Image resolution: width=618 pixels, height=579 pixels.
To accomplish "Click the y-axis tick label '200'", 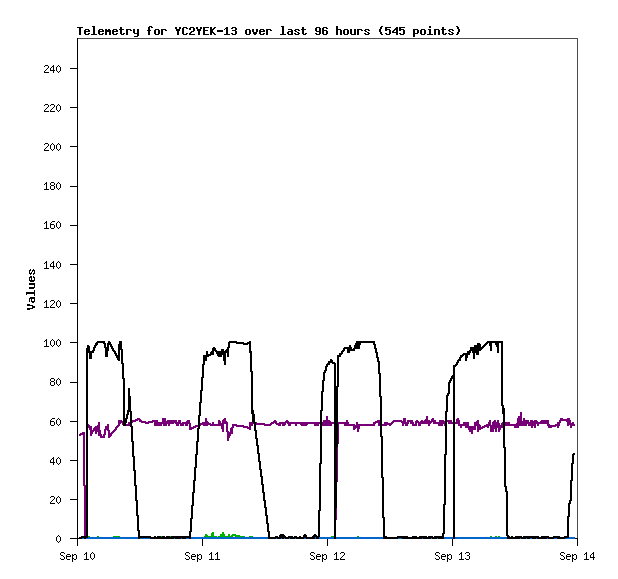I will (52, 147).
